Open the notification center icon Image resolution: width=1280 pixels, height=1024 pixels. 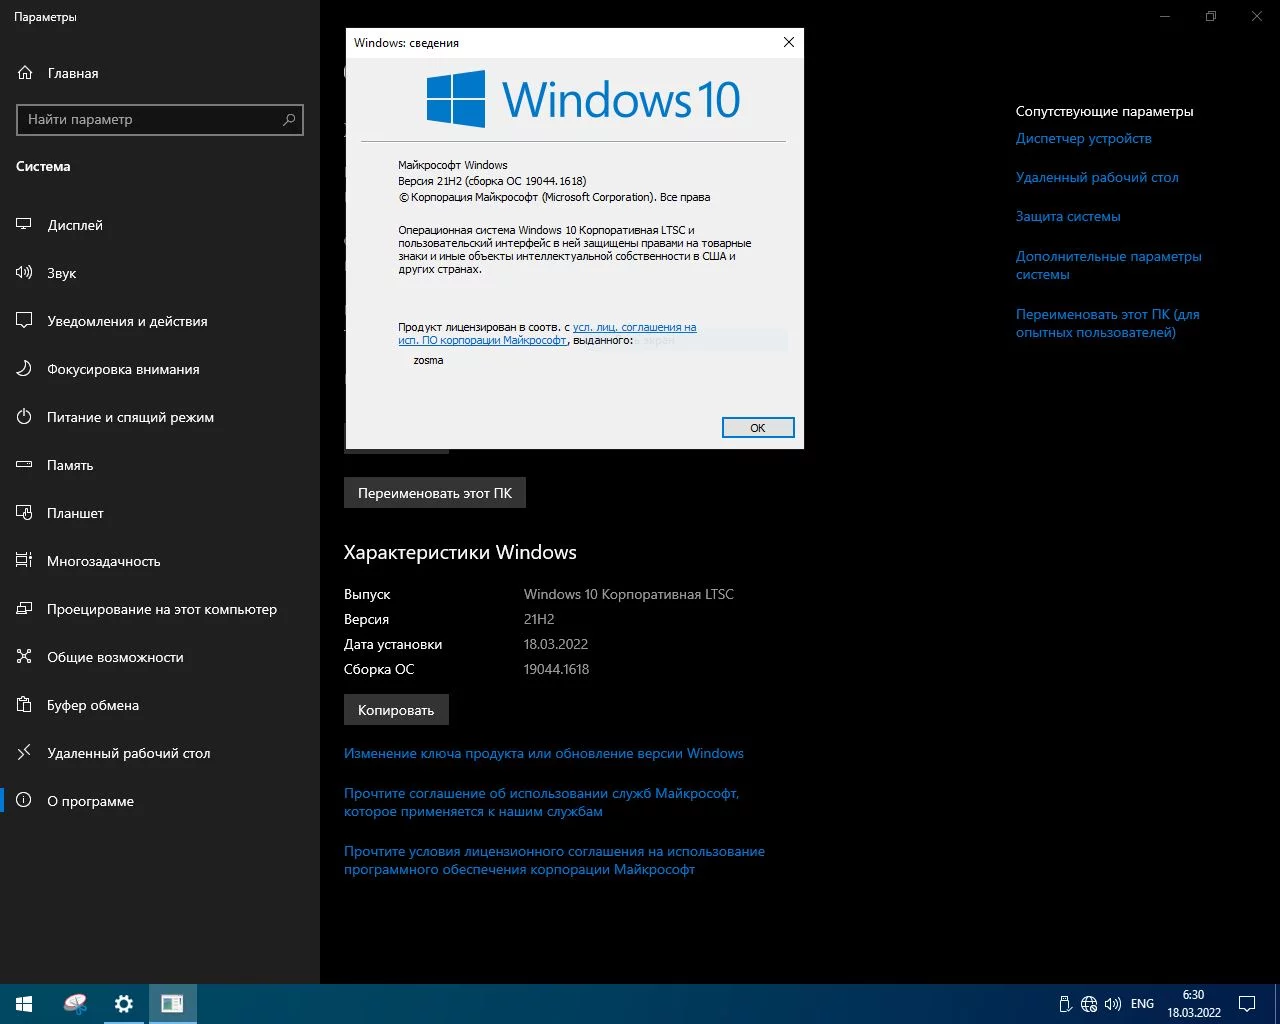[1247, 1004]
